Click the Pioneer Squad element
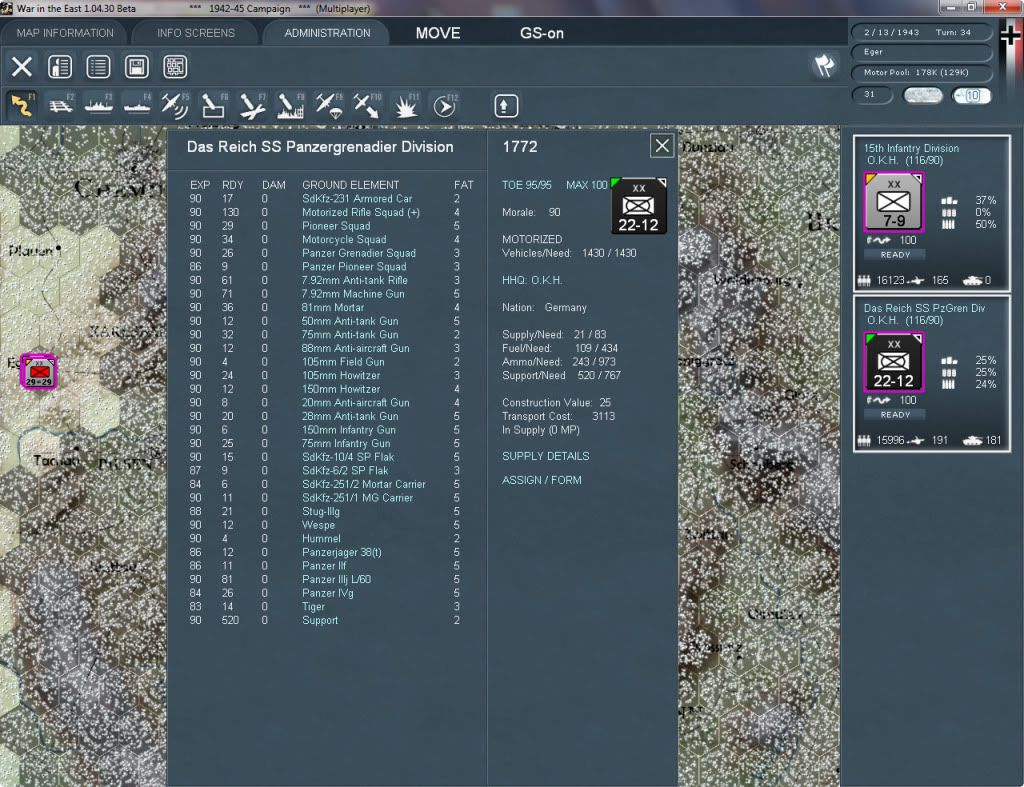 point(336,226)
